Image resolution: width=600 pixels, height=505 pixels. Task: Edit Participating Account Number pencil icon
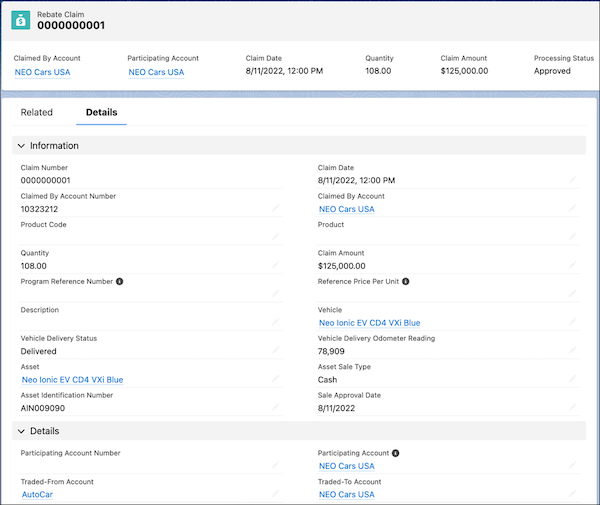tap(276, 465)
